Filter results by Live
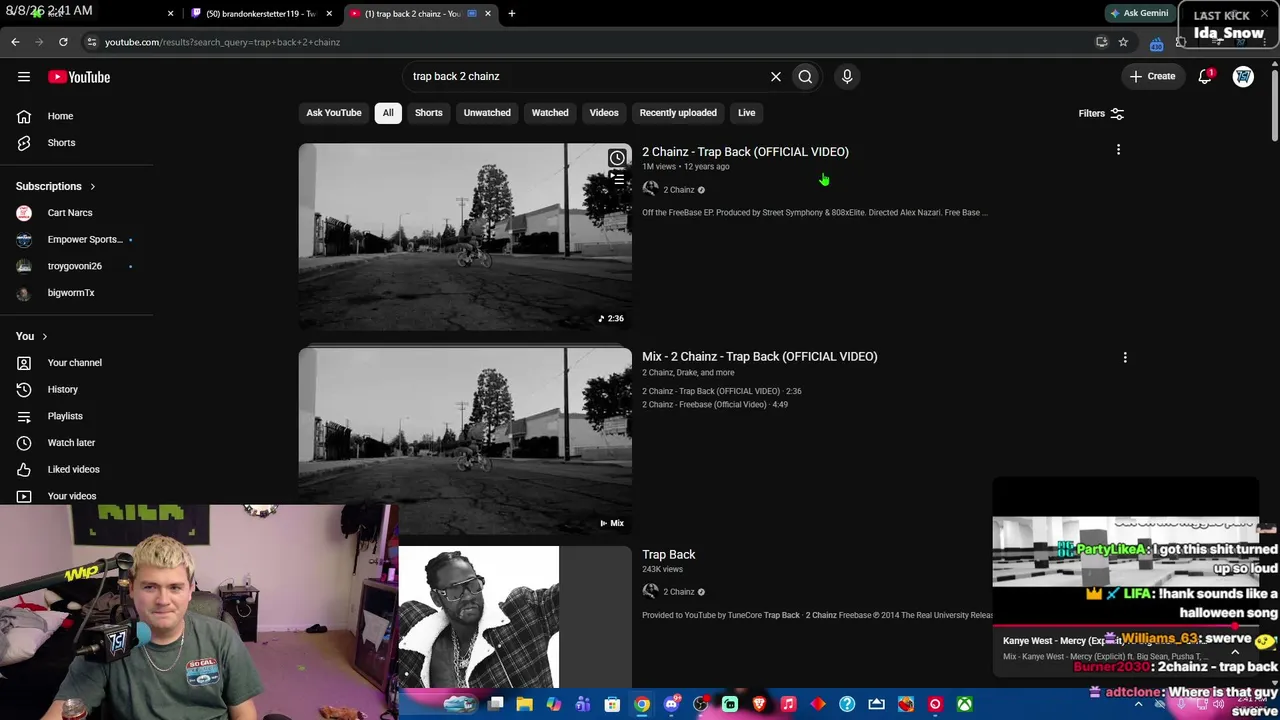Viewport: 1280px width, 720px height. 747,113
